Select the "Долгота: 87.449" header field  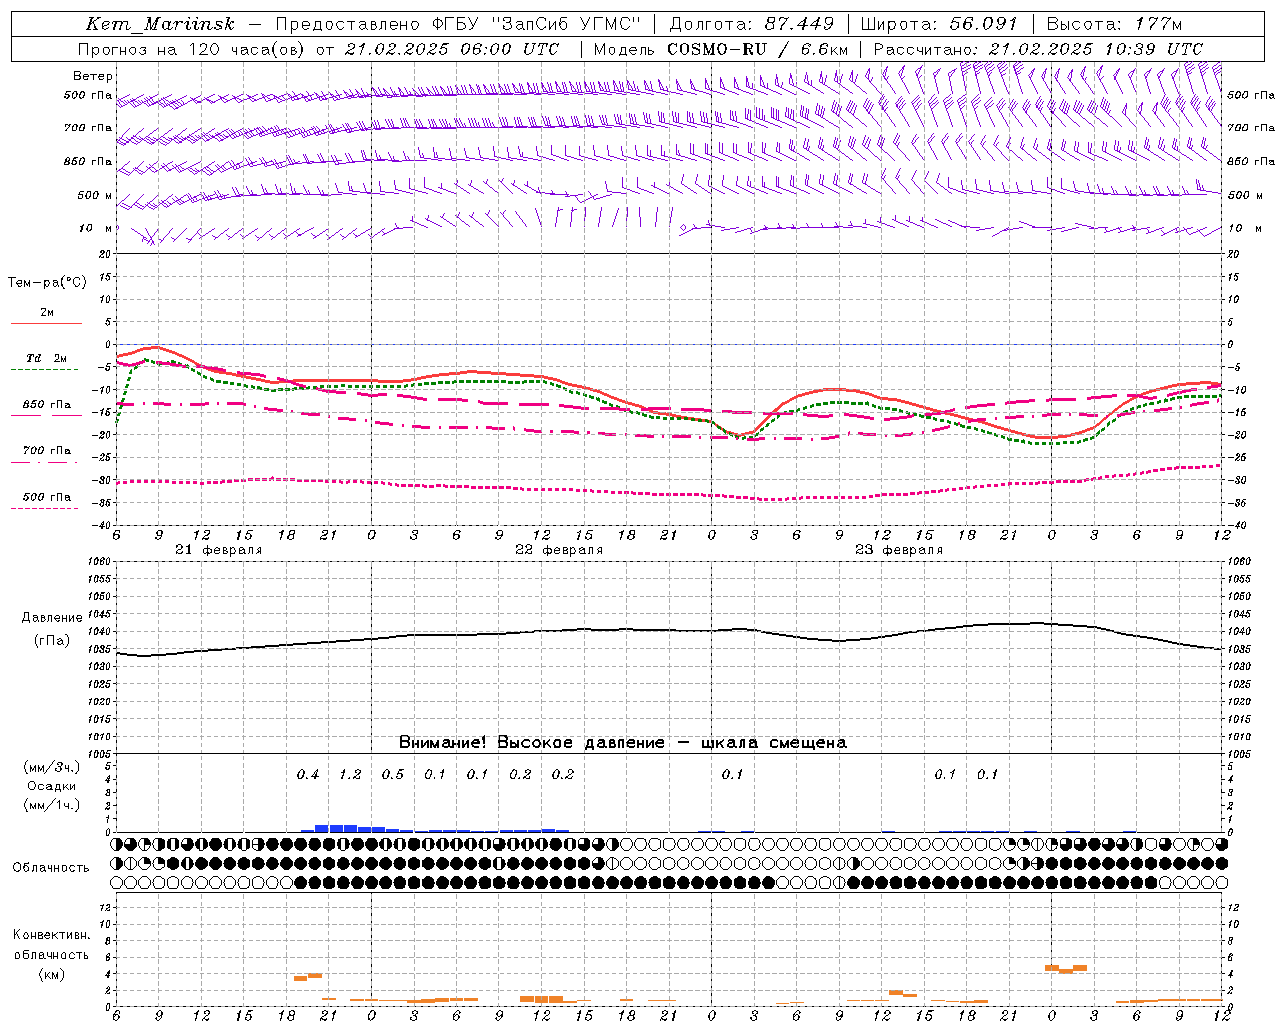(x=752, y=24)
